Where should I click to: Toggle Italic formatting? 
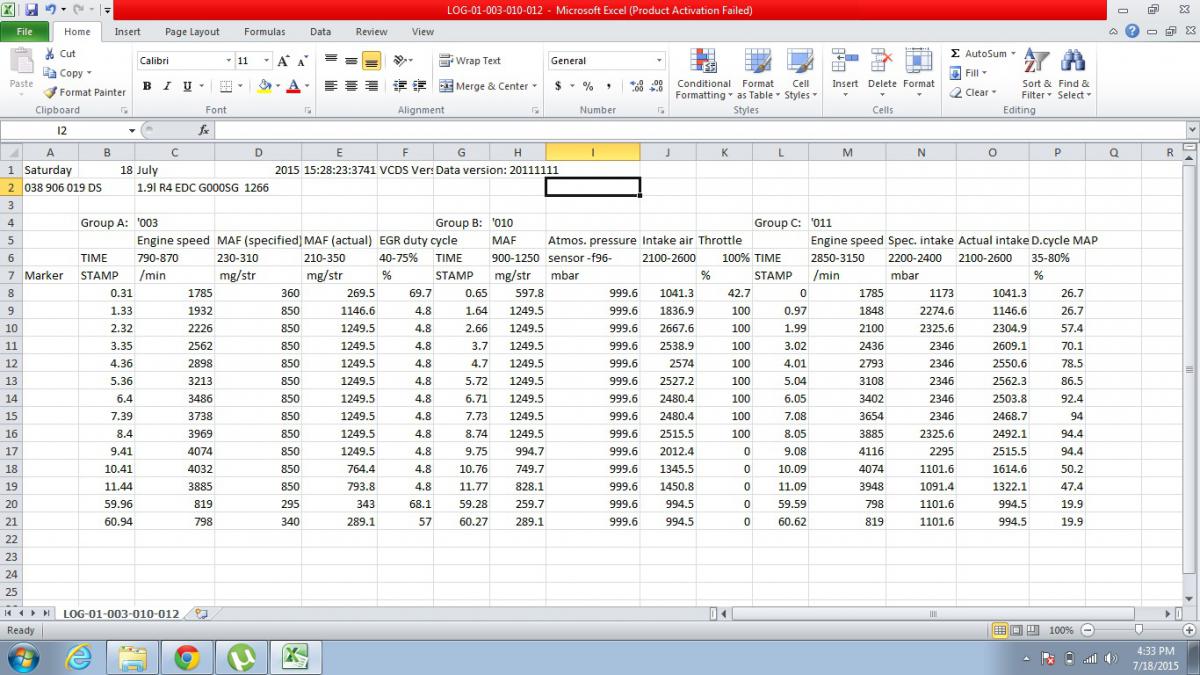[x=167, y=86]
